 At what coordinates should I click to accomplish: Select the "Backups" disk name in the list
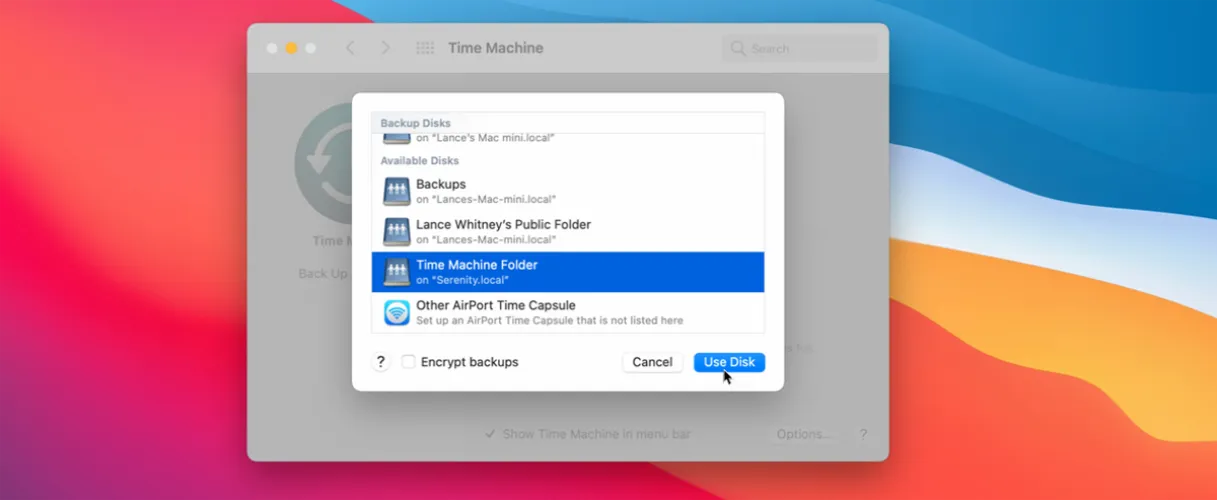coord(441,184)
